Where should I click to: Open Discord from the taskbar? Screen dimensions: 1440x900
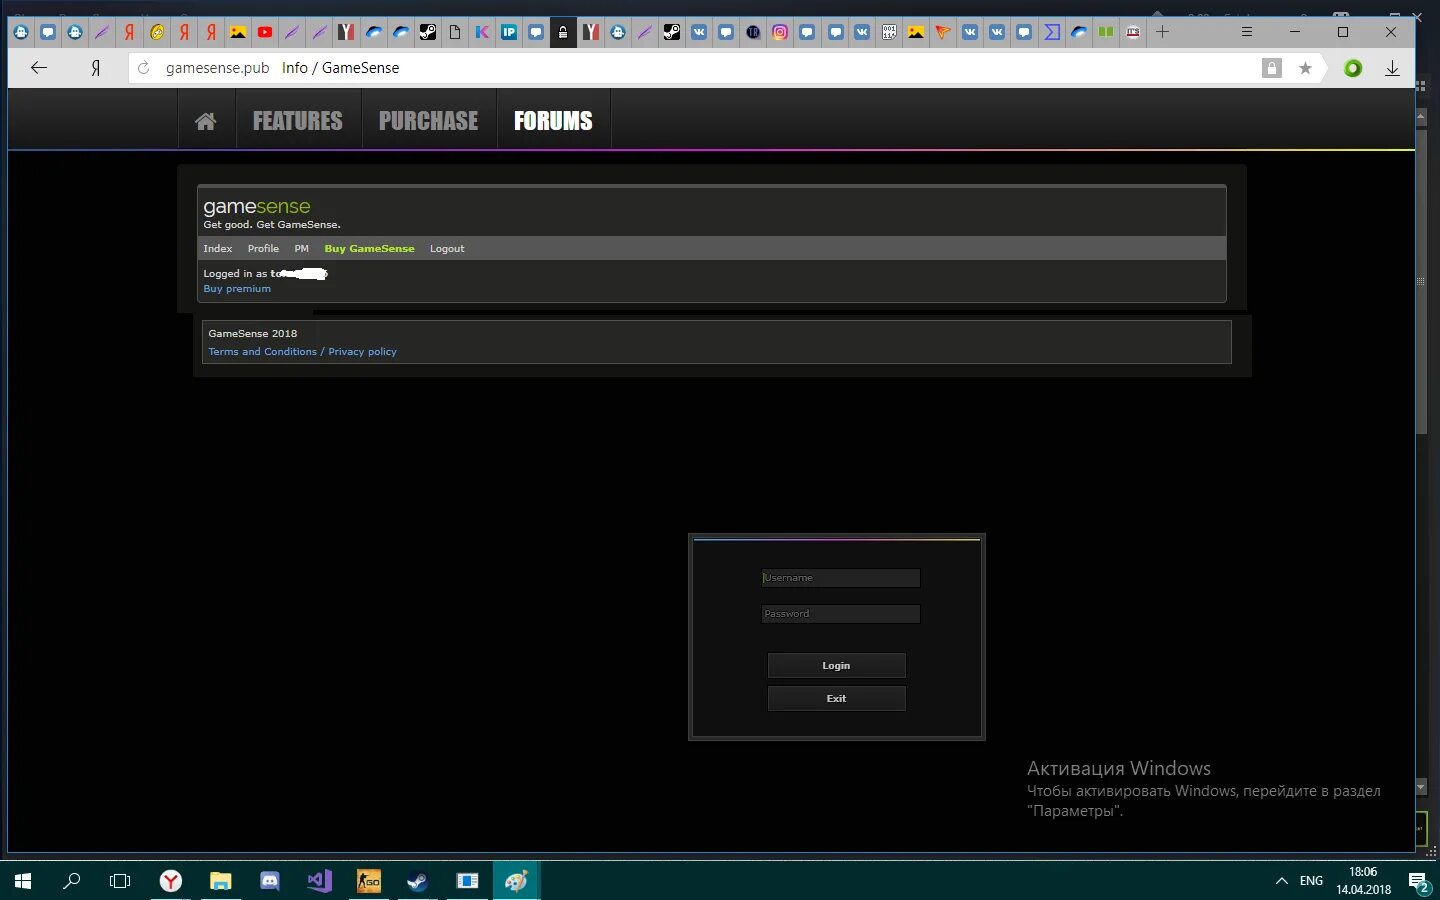[269, 881]
